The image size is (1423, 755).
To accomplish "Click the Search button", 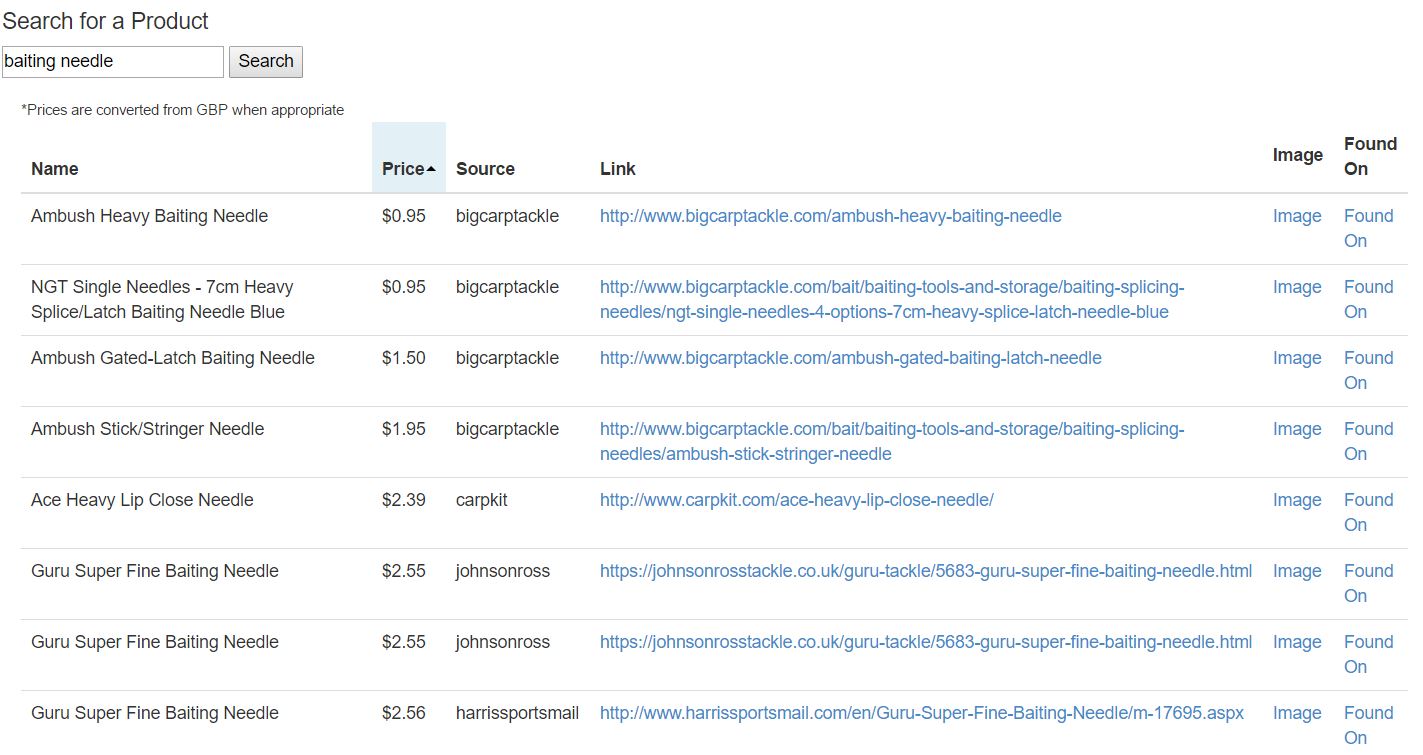I will coord(265,61).
